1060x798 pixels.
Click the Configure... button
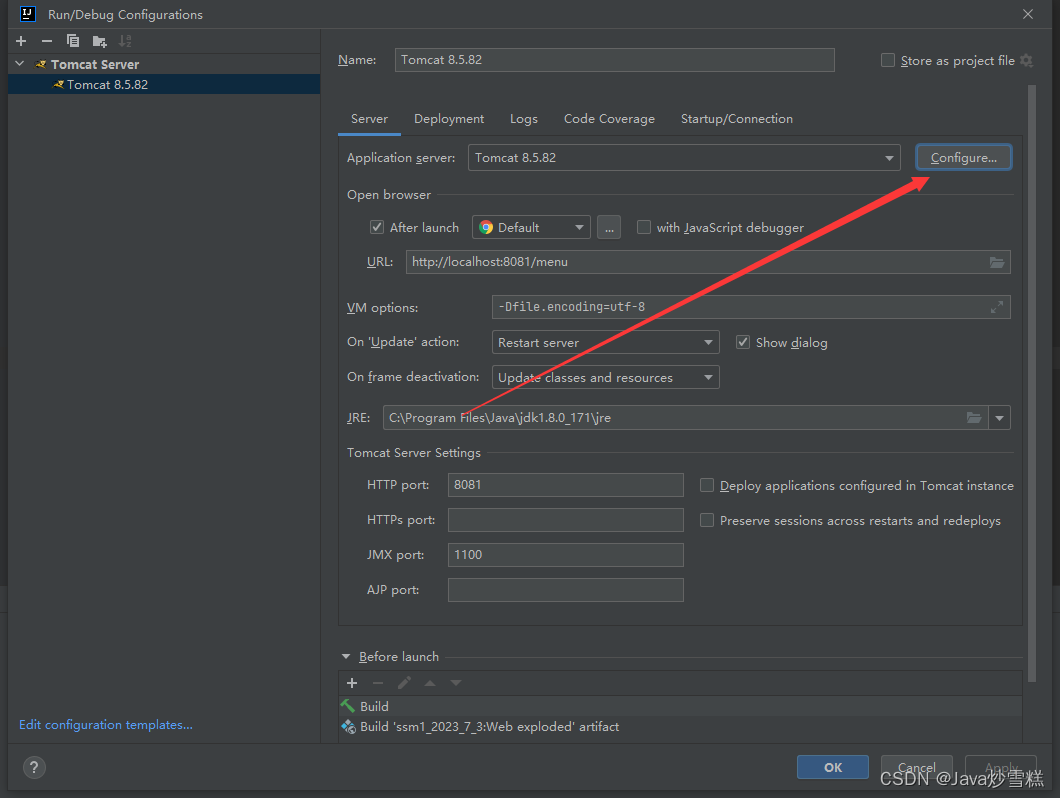coord(963,158)
